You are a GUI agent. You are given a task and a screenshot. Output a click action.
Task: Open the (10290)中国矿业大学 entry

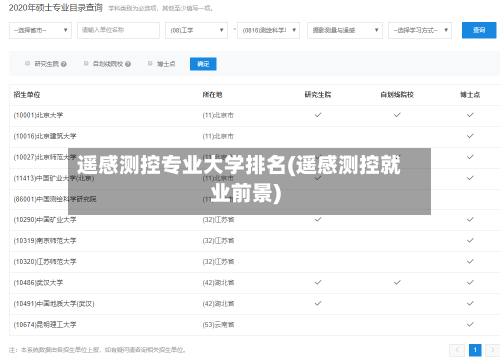[45, 220]
